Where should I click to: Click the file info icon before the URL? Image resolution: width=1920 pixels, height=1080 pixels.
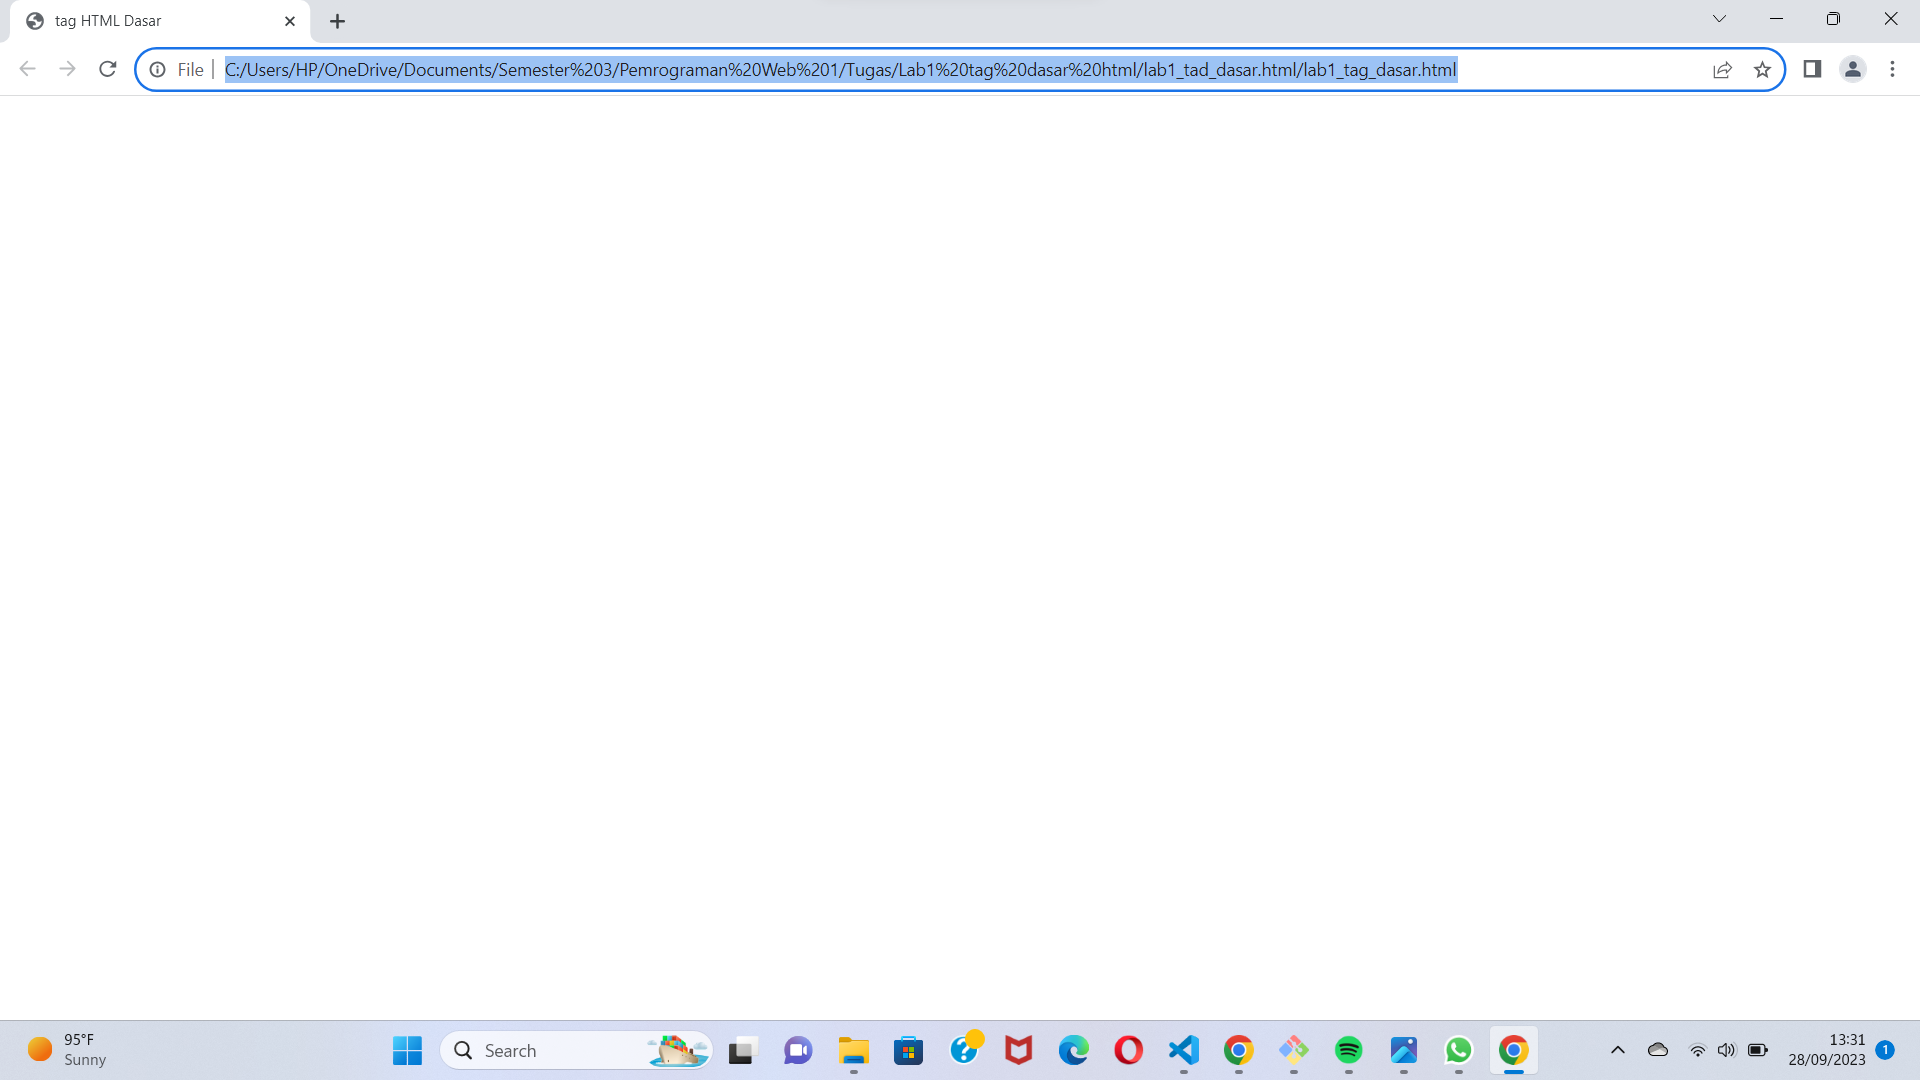158,70
